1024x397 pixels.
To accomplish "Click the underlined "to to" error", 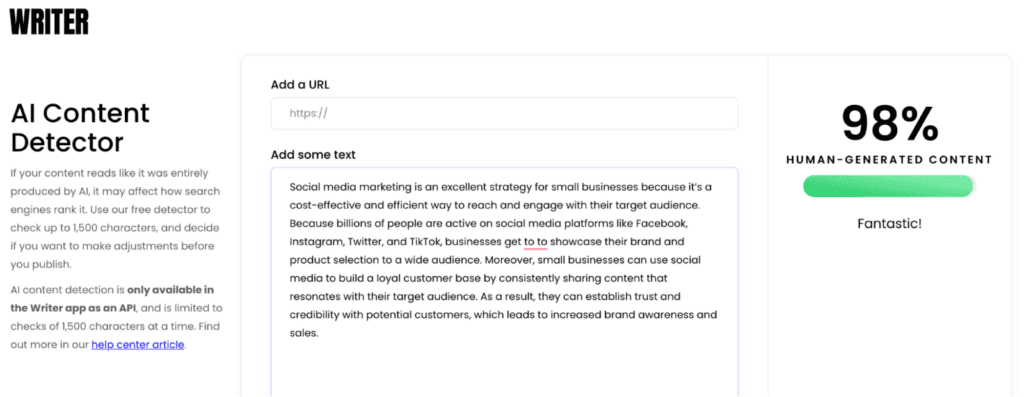I will pyautogui.click(x=536, y=242).
